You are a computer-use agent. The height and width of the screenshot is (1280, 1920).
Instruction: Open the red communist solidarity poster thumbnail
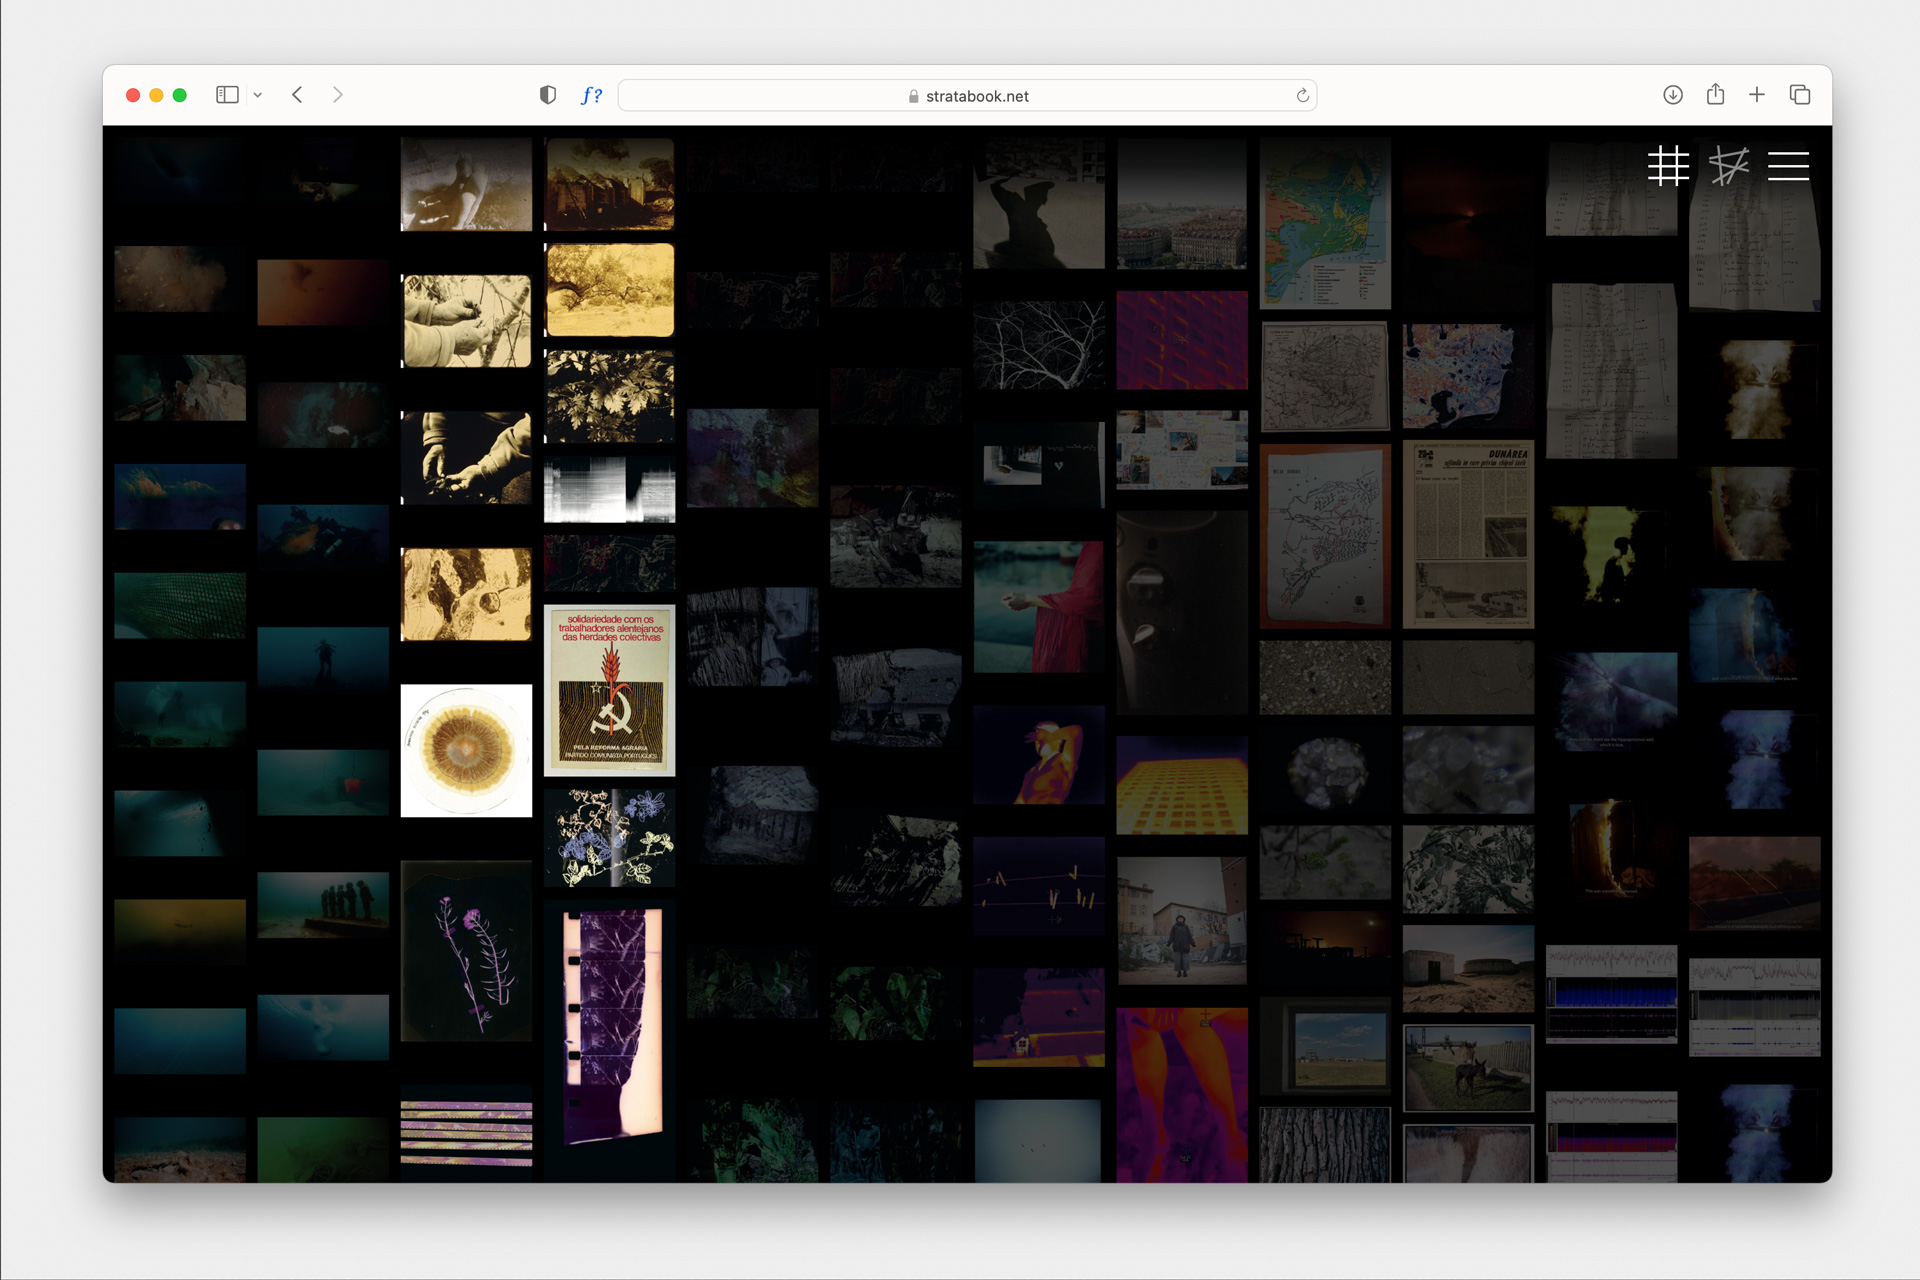[x=609, y=690]
